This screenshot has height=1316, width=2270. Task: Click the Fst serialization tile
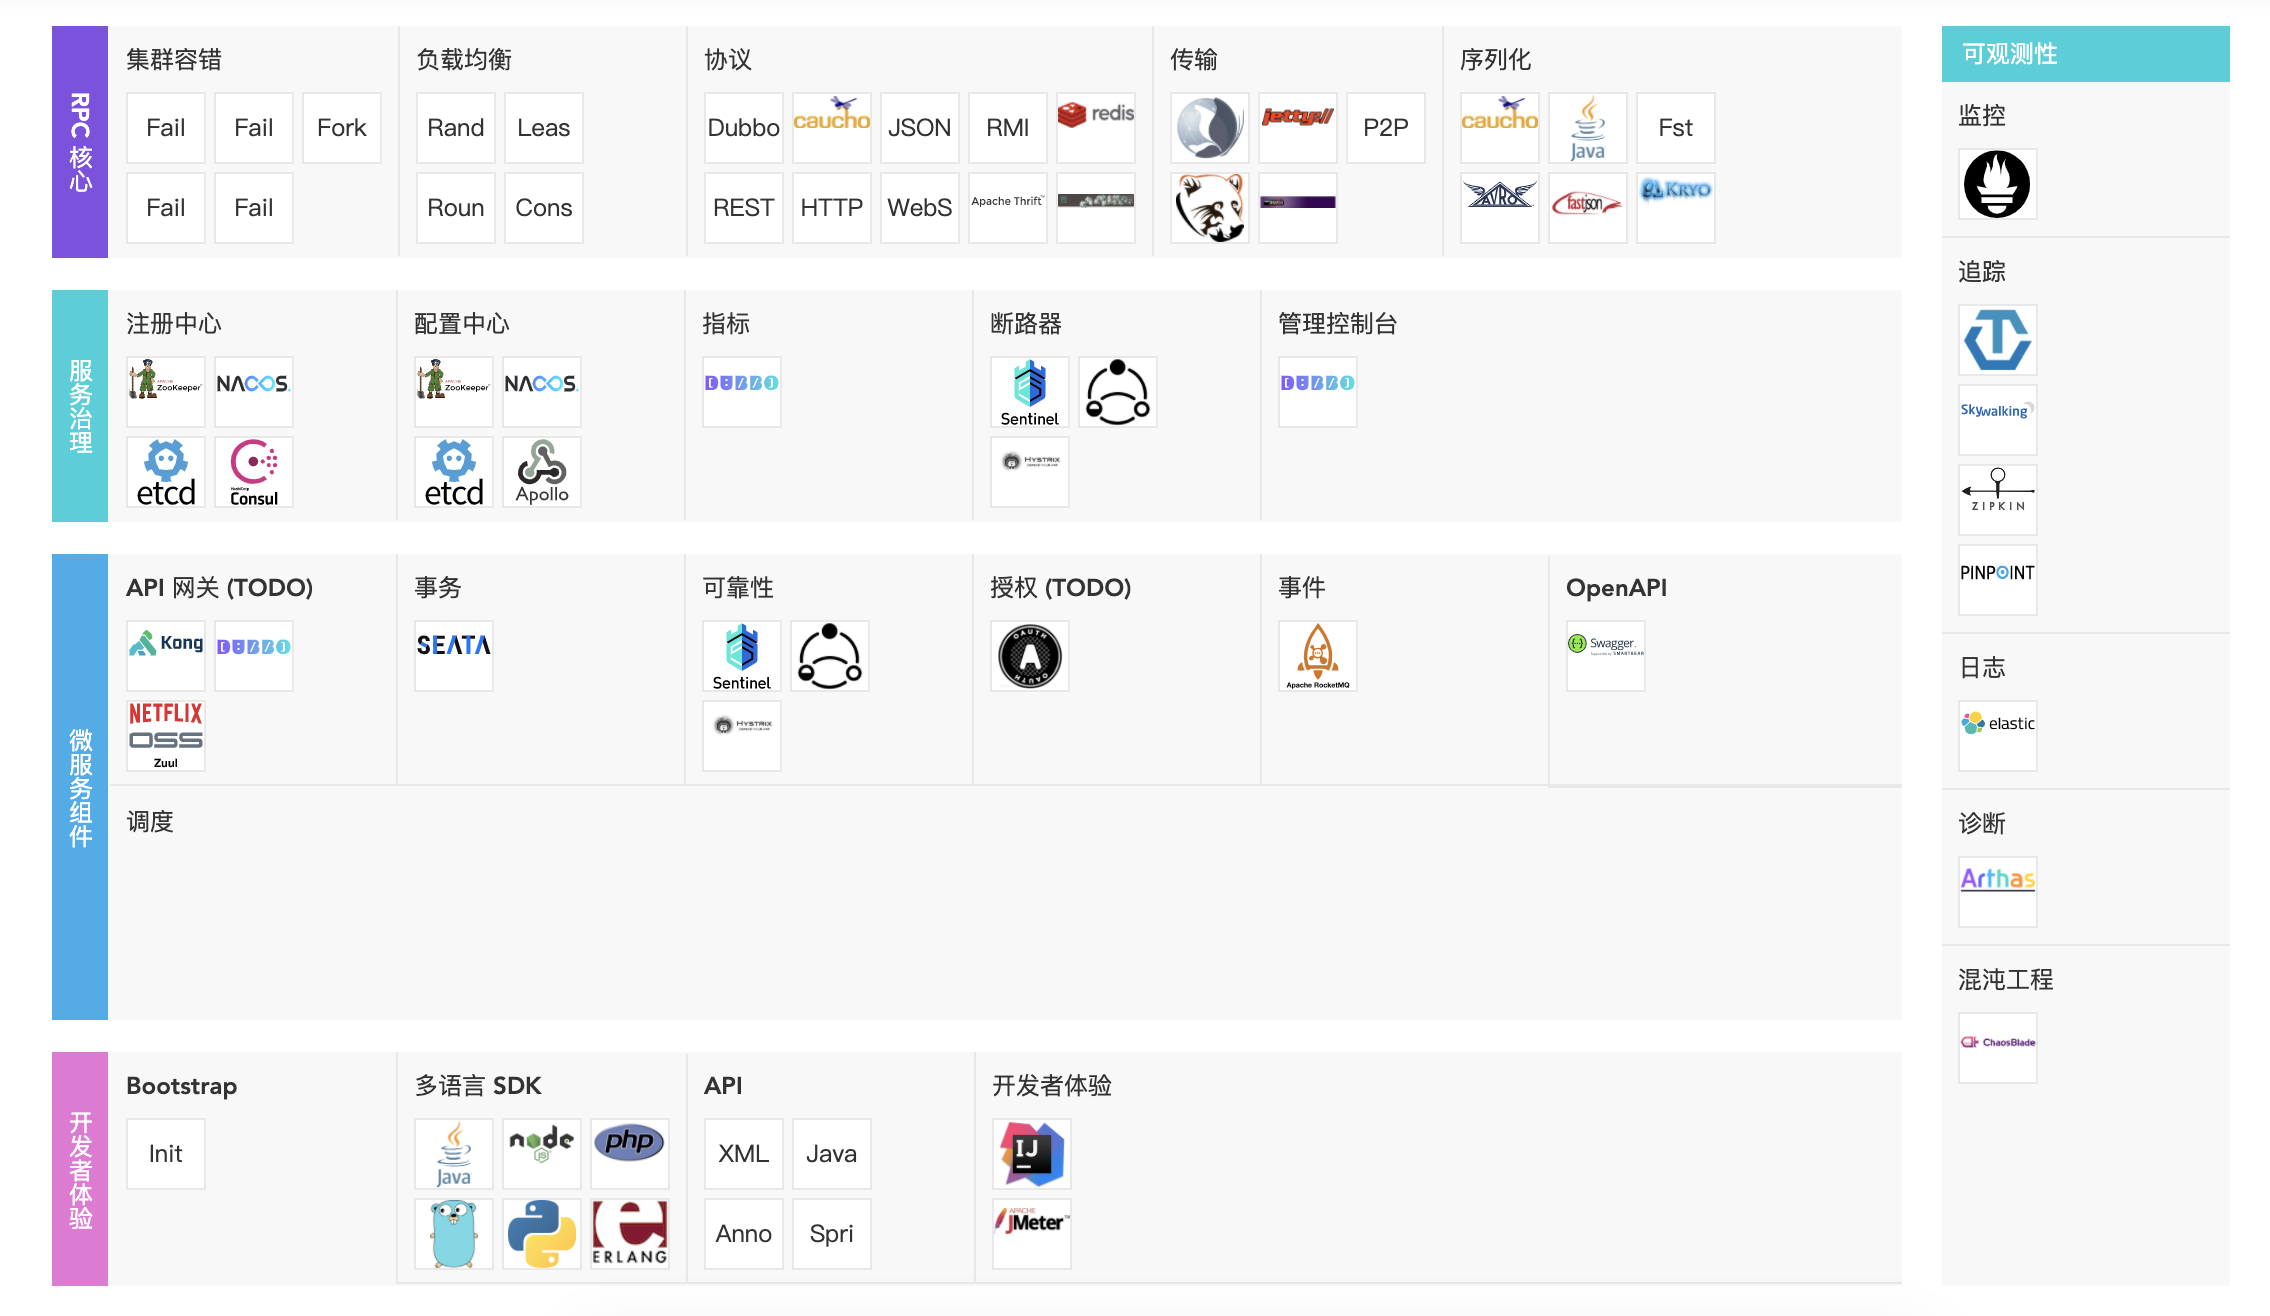1675,128
